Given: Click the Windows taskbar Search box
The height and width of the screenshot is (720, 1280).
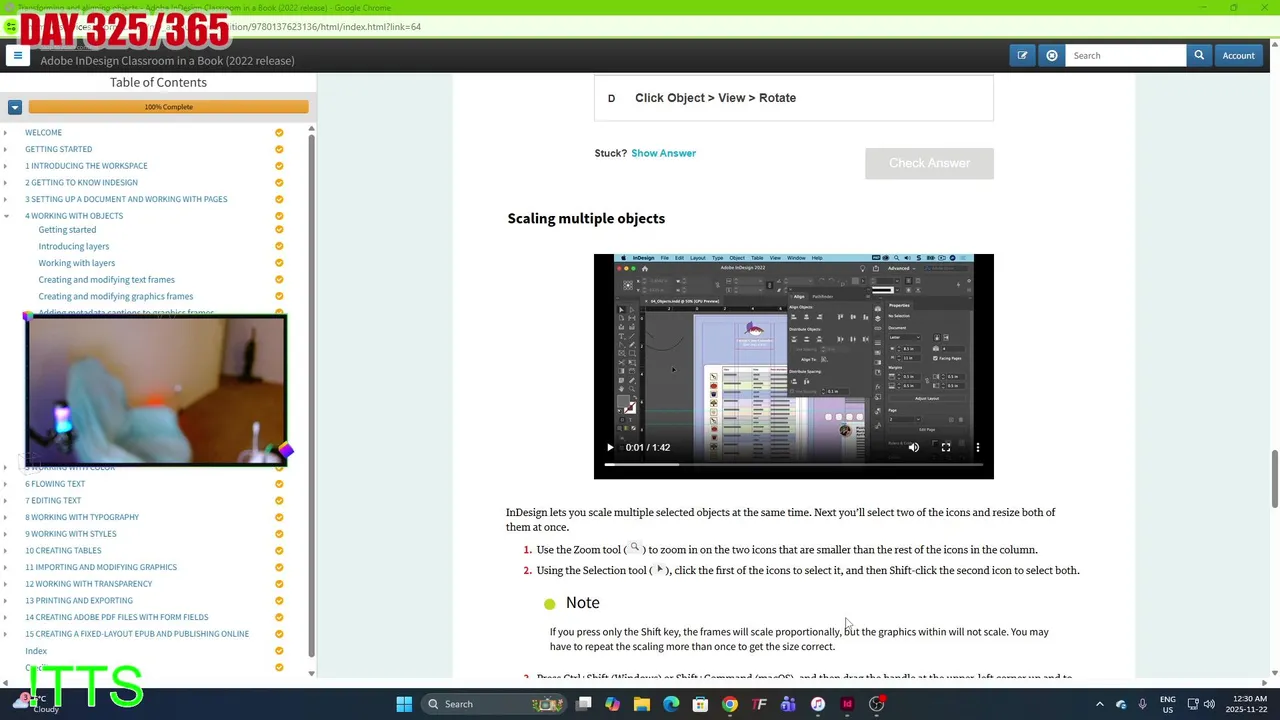Looking at the screenshot, I should (494, 704).
